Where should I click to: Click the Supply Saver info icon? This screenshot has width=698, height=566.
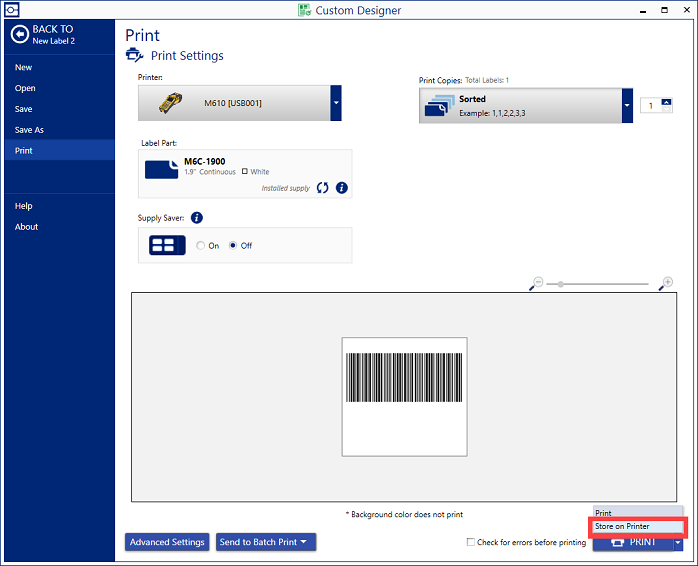point(197,217)
